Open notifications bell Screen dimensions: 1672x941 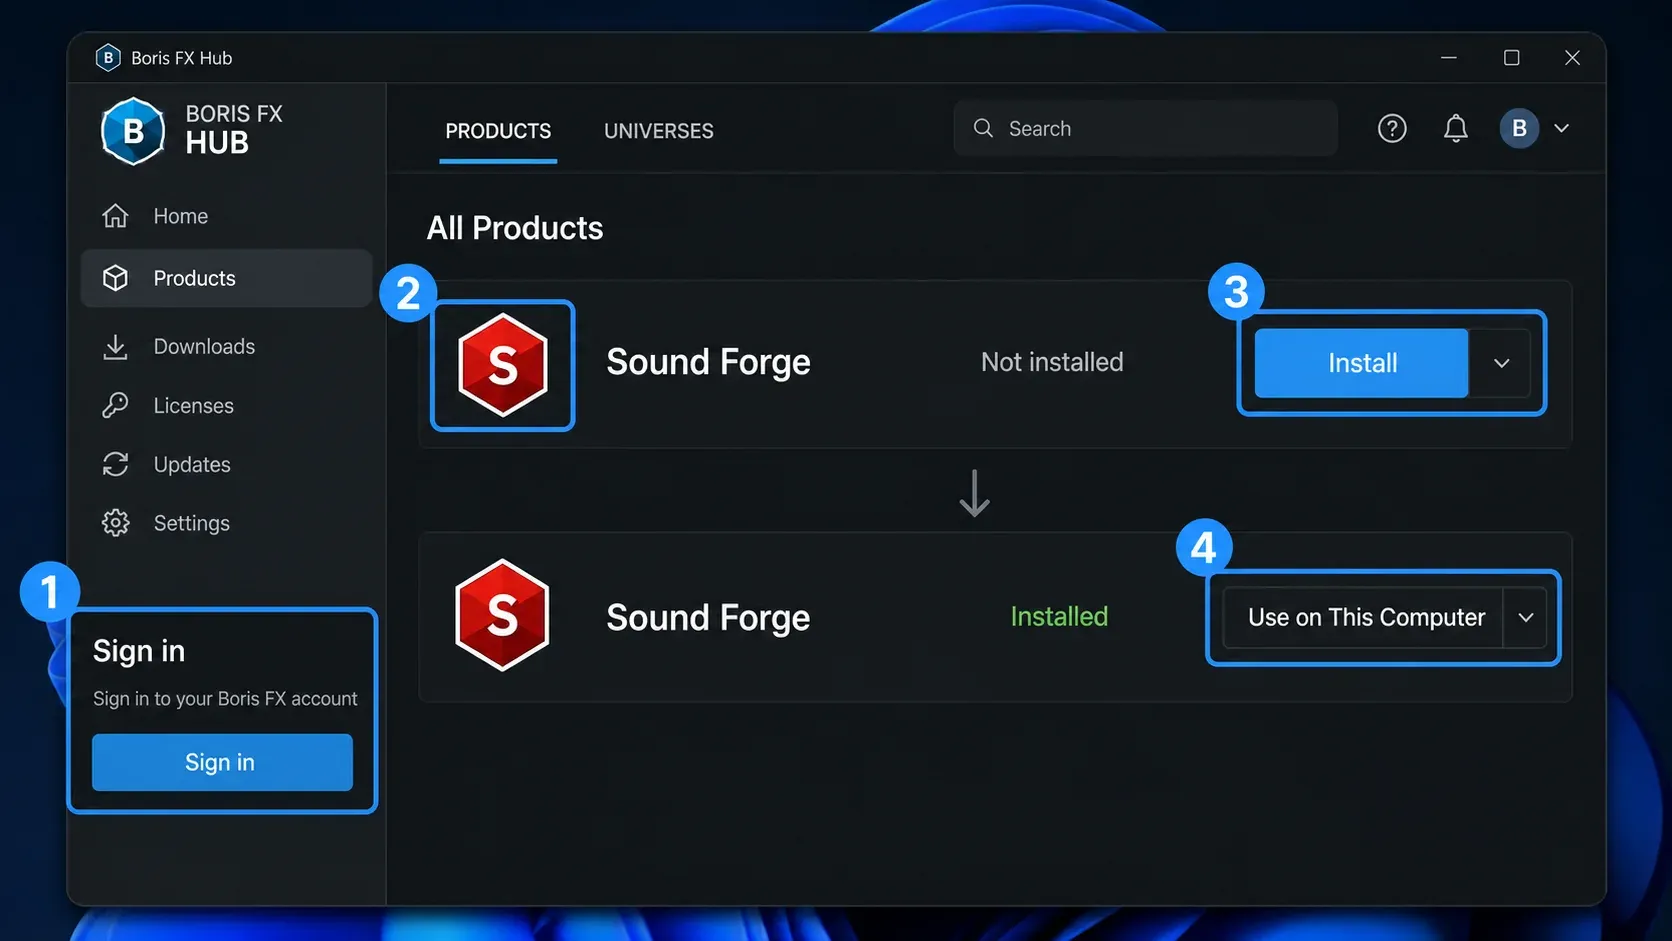coord(1456,128)
